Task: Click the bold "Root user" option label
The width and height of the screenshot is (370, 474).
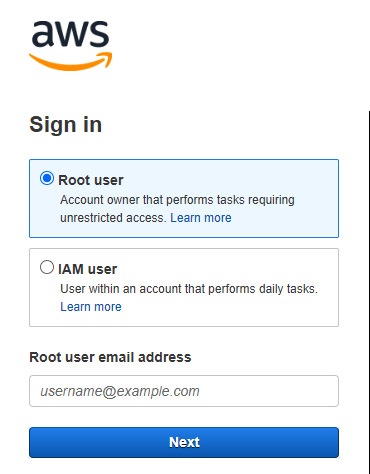Action: tap(91, 180)
